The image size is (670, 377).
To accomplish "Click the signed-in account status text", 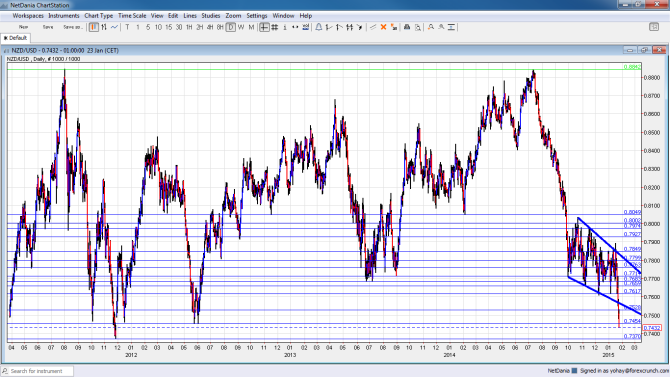I will [x=624, y=371].
